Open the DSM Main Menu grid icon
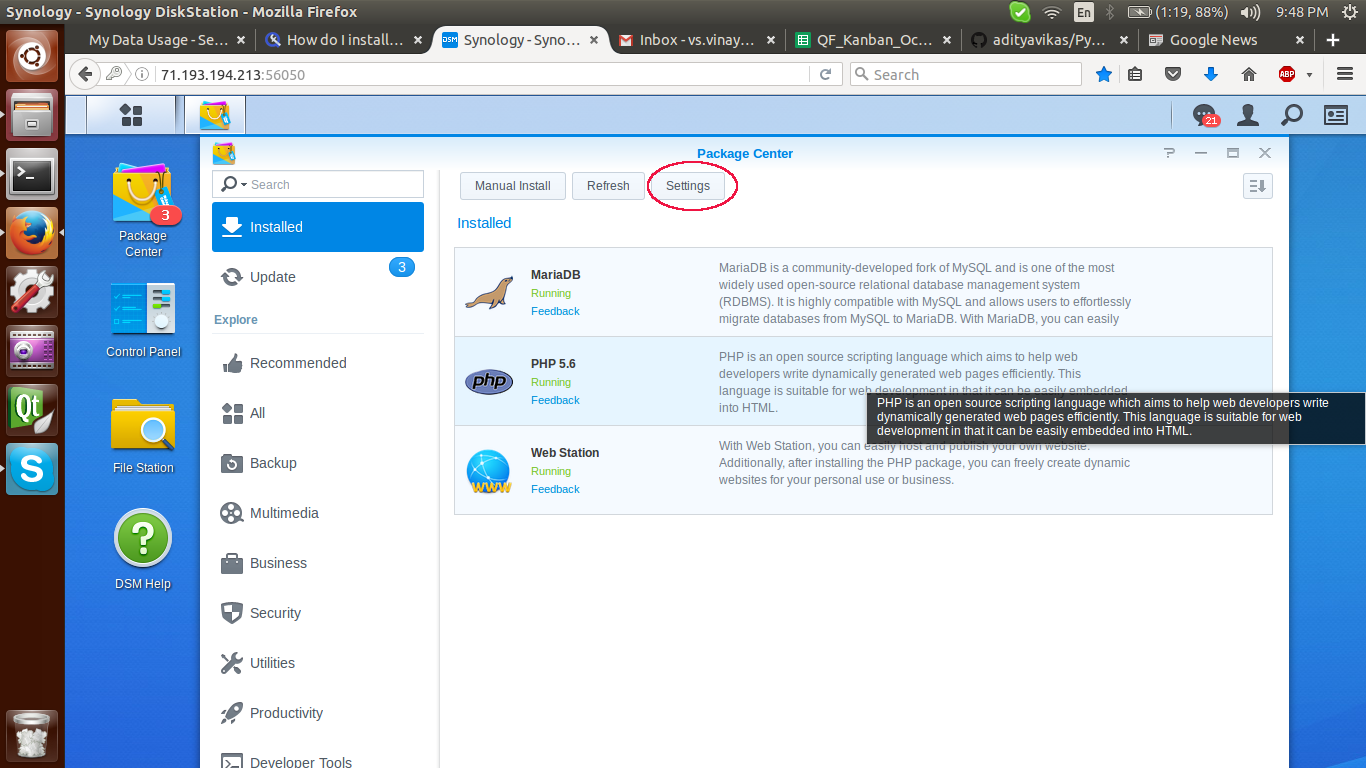This screenshot has height=768, width=1366. click(131, 115)
